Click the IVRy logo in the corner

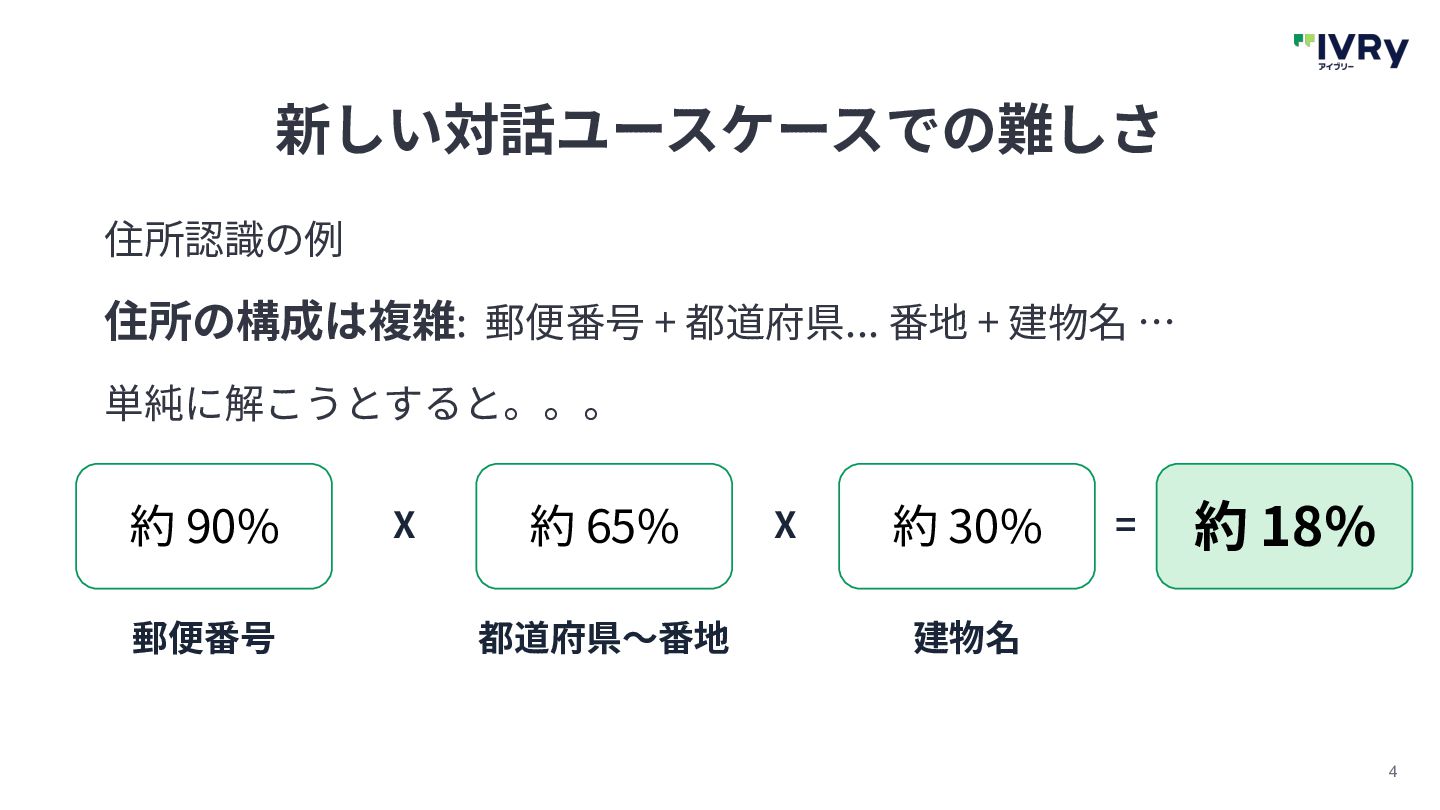(x=1350, y=50)
